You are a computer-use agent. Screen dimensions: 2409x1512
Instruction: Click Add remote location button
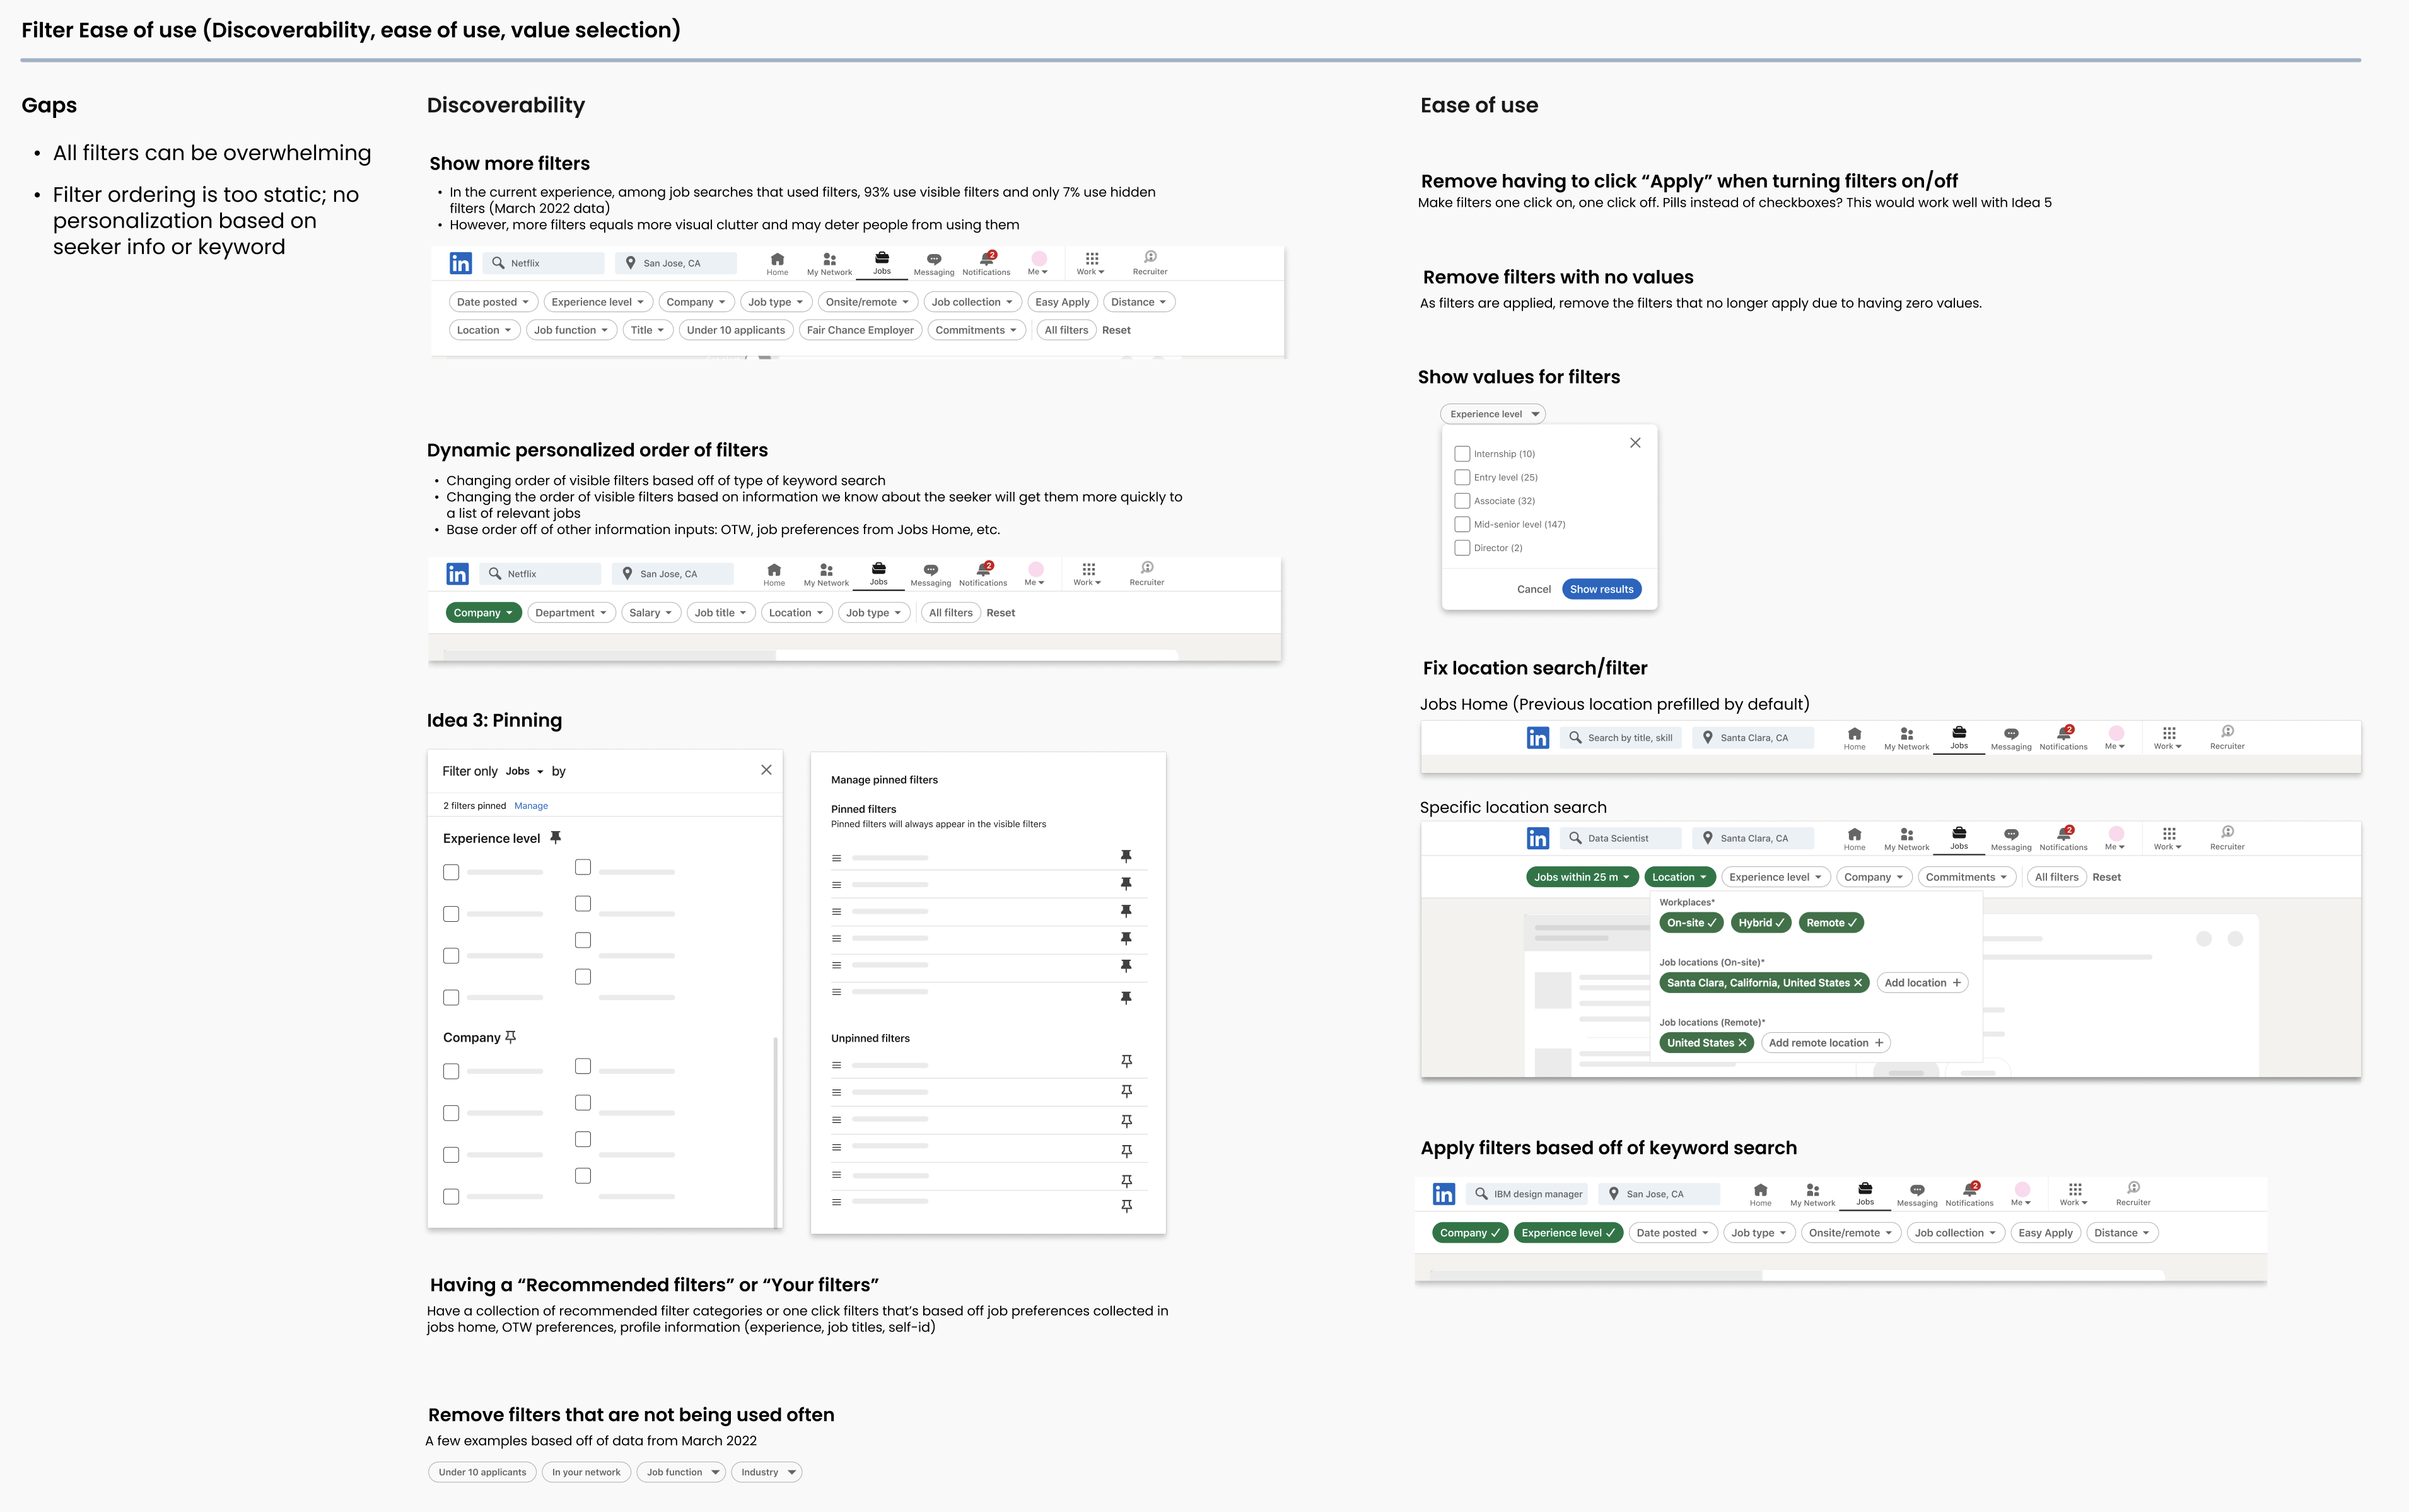[1826, 1043]
